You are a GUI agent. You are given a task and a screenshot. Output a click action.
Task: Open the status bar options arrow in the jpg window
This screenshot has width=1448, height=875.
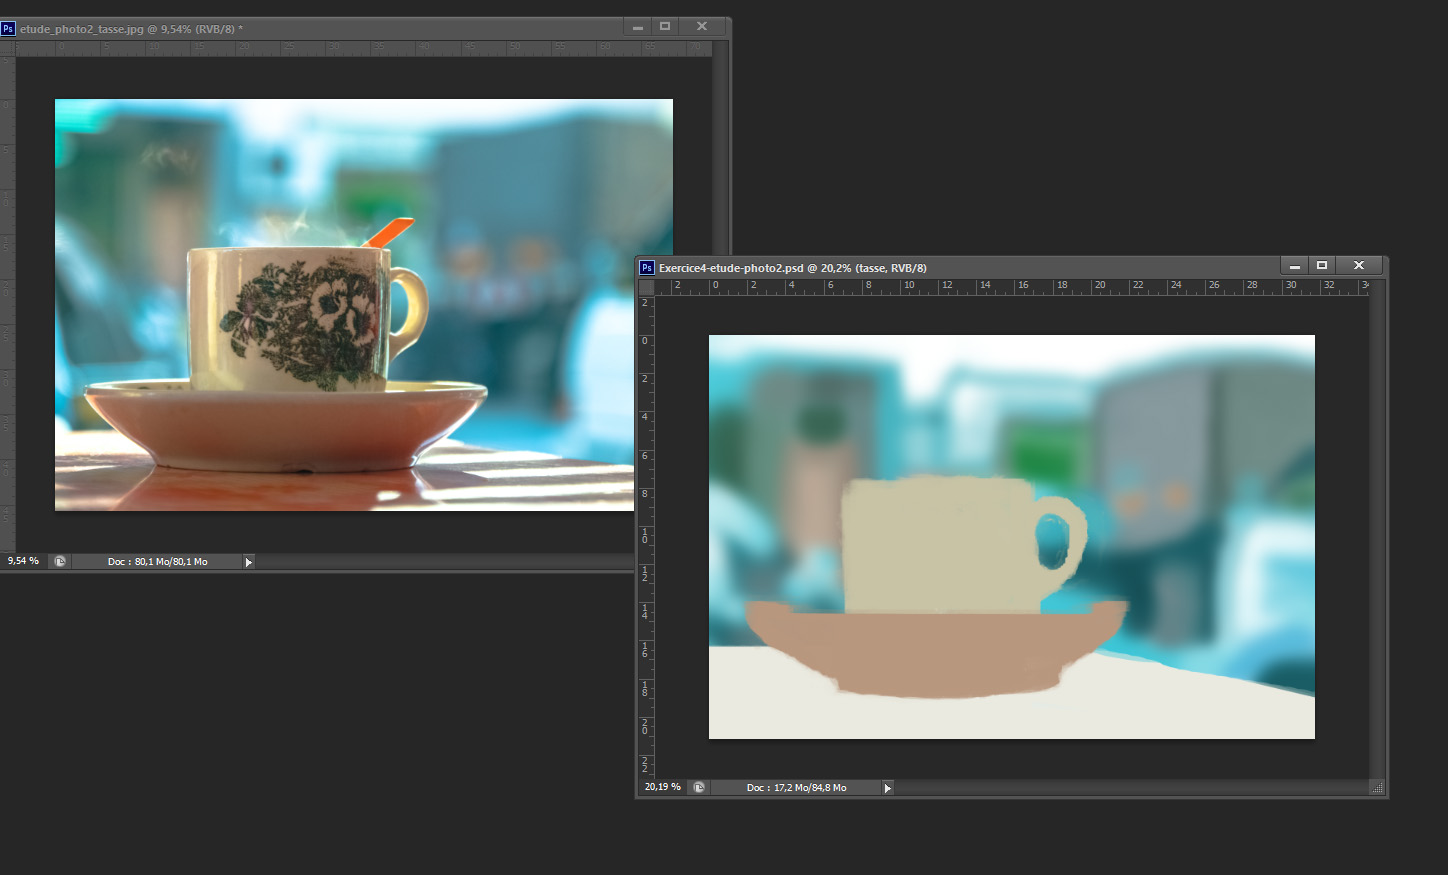[248, 561]
